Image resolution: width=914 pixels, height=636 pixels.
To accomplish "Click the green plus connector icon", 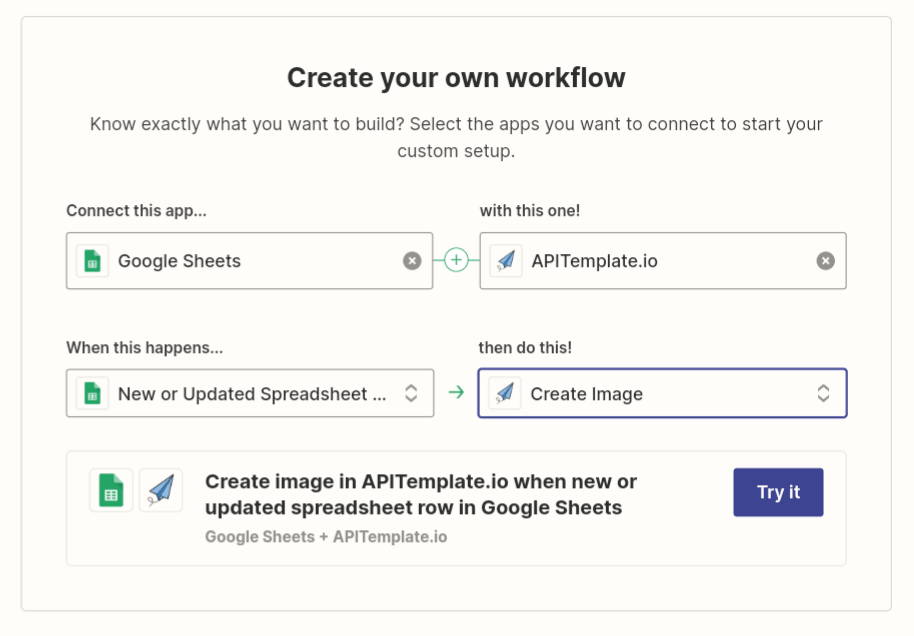I will tap(456, 260).
